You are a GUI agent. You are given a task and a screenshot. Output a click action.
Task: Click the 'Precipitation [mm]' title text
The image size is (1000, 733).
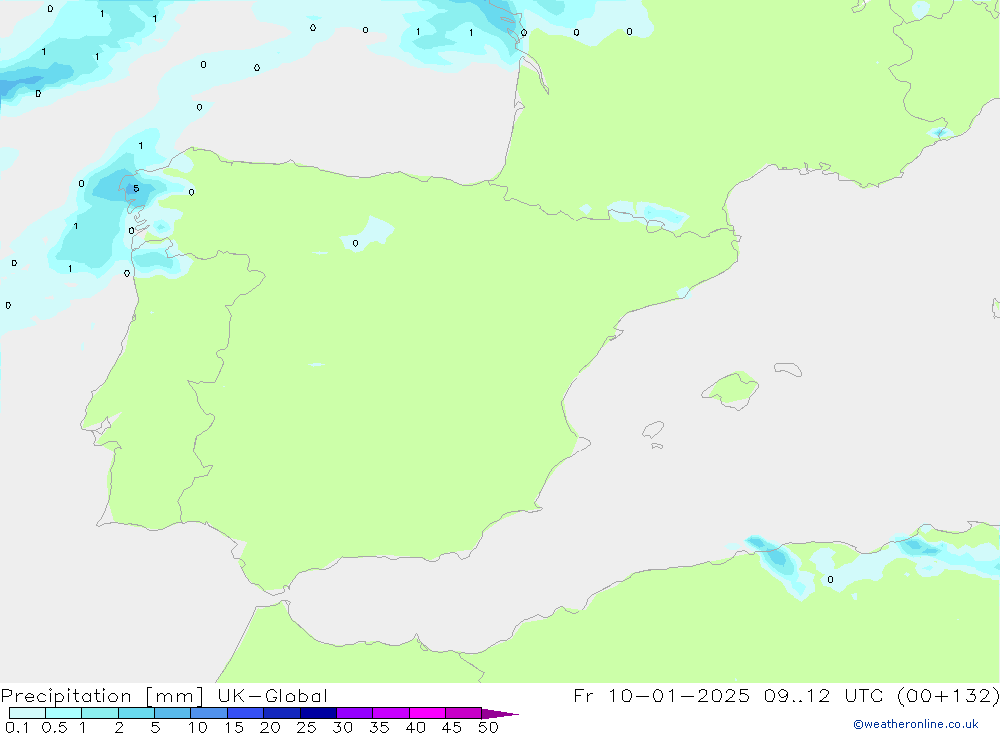click(x=102, y=696)
